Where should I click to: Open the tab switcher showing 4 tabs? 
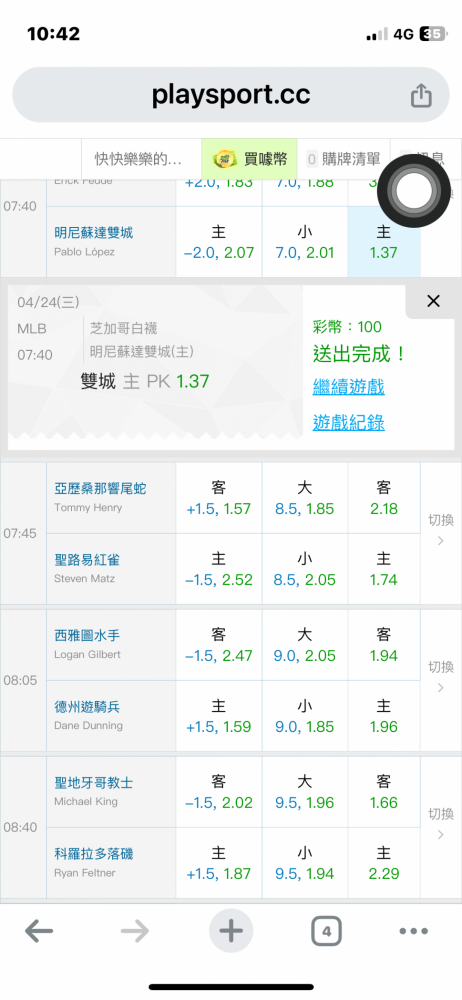[327, 932]
